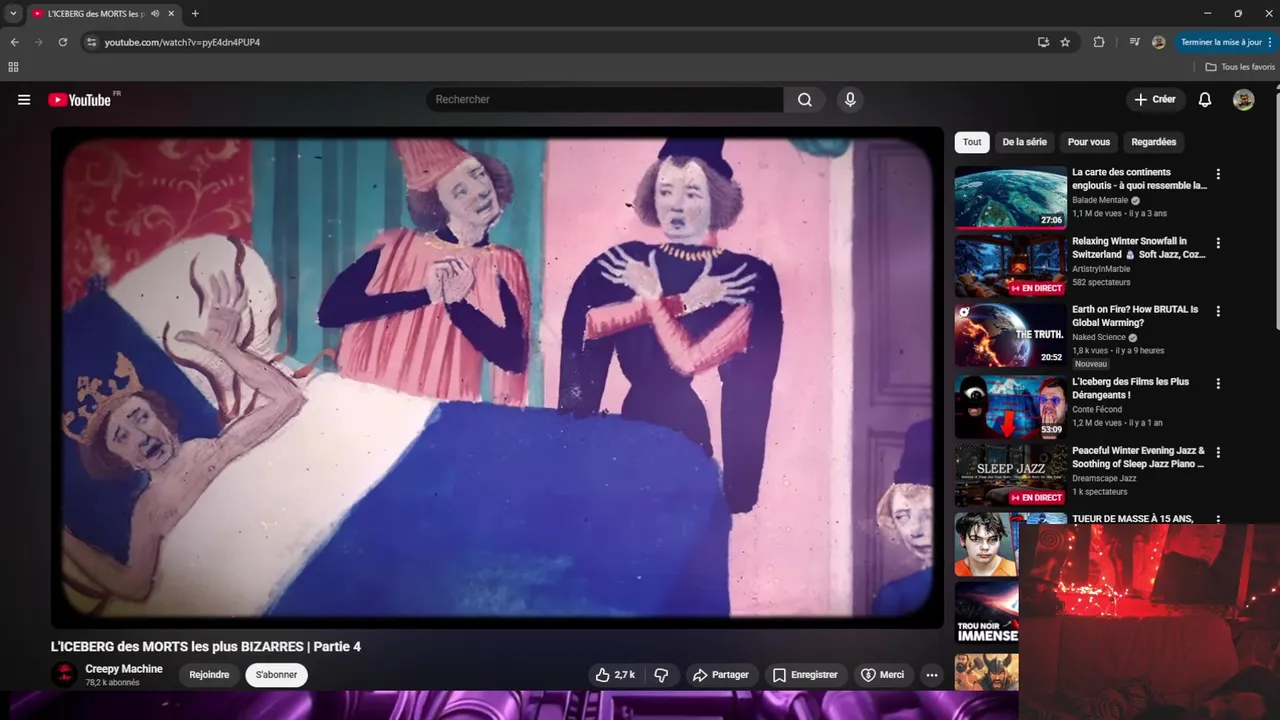This screenshot has height=720, width=1280.
Task: Click the Rejoindre button
Action: [x=209, y=675]
